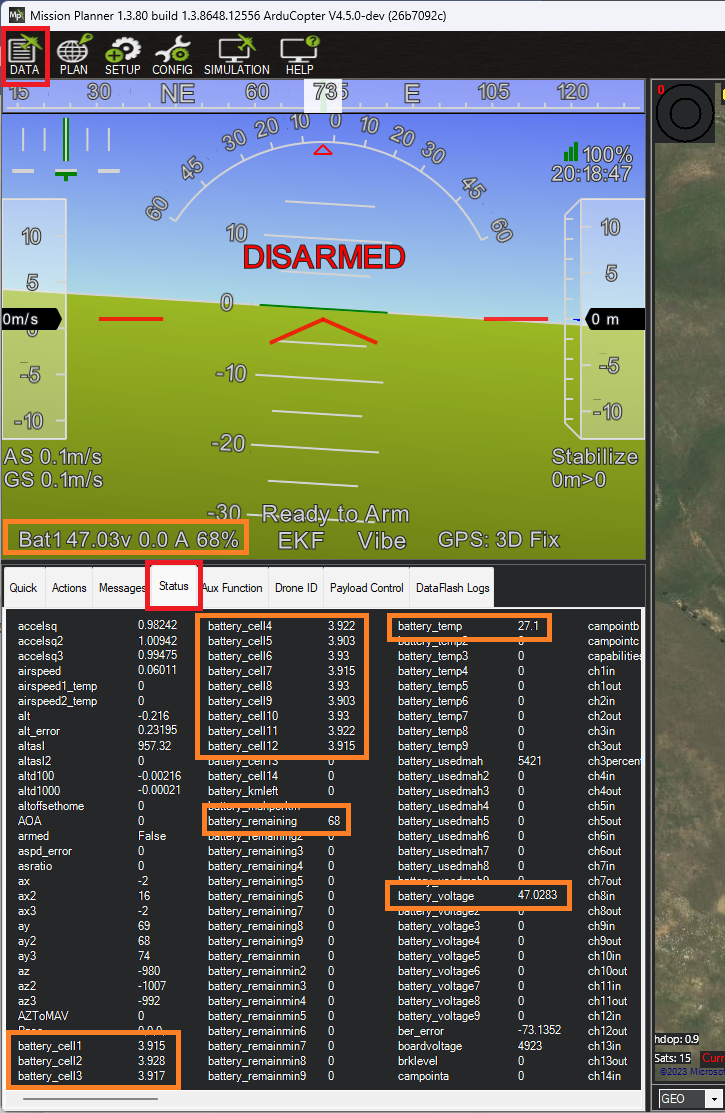Open the Messages tab

(x=122, y=588)
